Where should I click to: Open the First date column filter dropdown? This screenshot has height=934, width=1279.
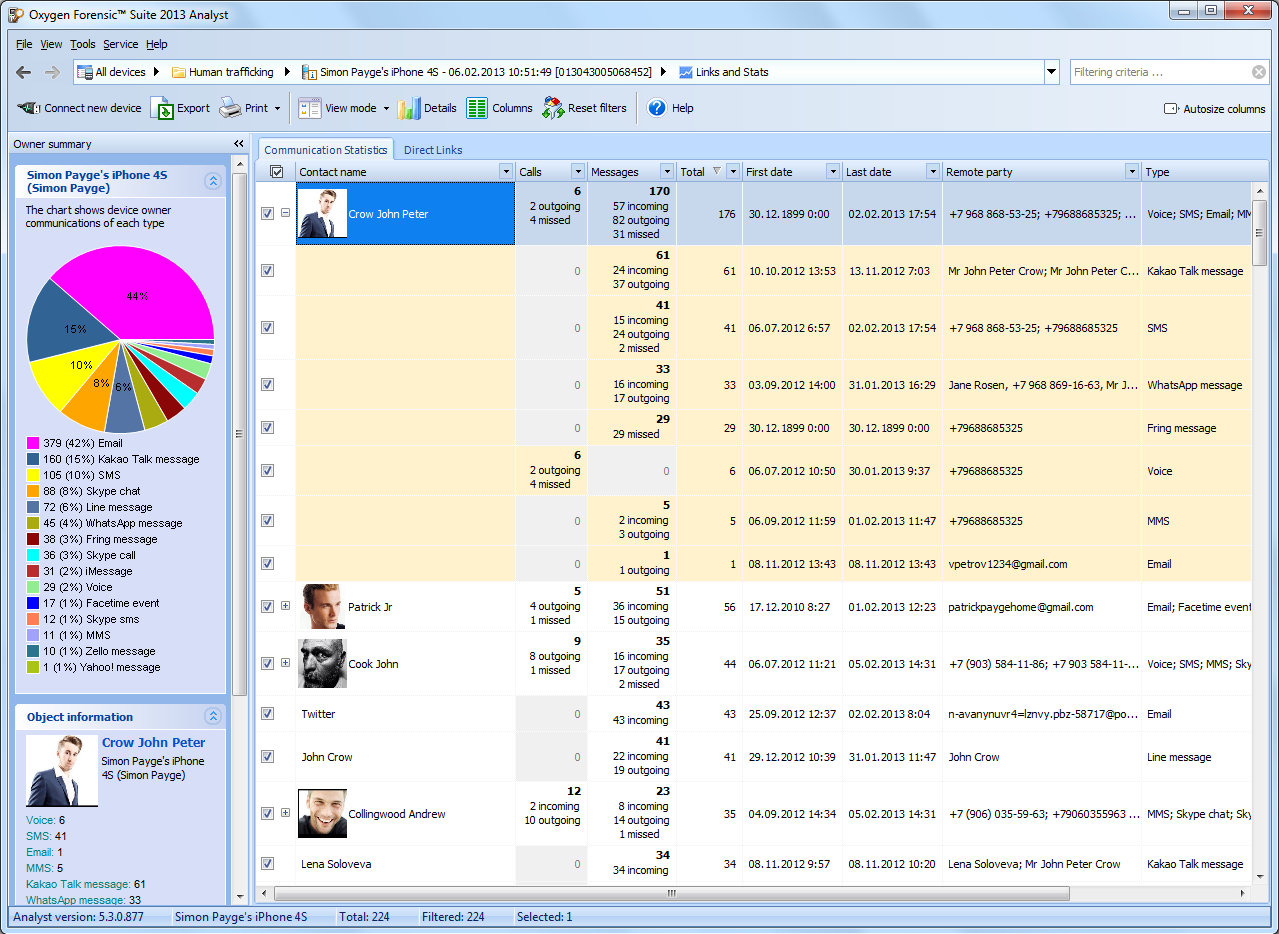(833, 172)
